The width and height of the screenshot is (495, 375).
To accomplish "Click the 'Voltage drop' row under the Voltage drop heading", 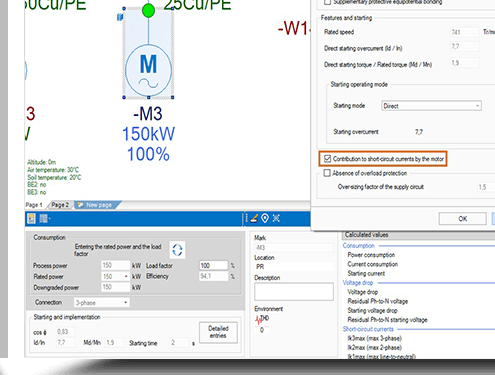I will pos(363,292).
